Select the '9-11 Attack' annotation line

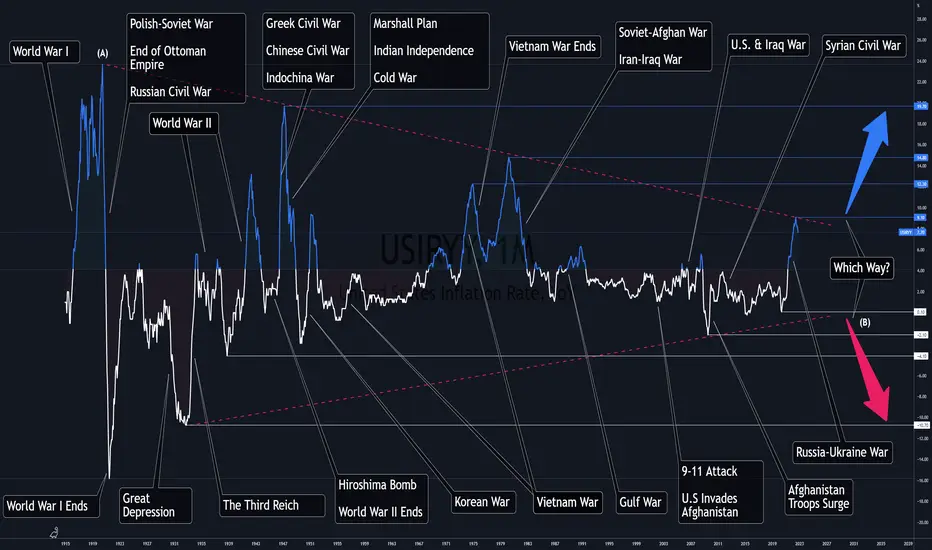[x=709, y=472]
